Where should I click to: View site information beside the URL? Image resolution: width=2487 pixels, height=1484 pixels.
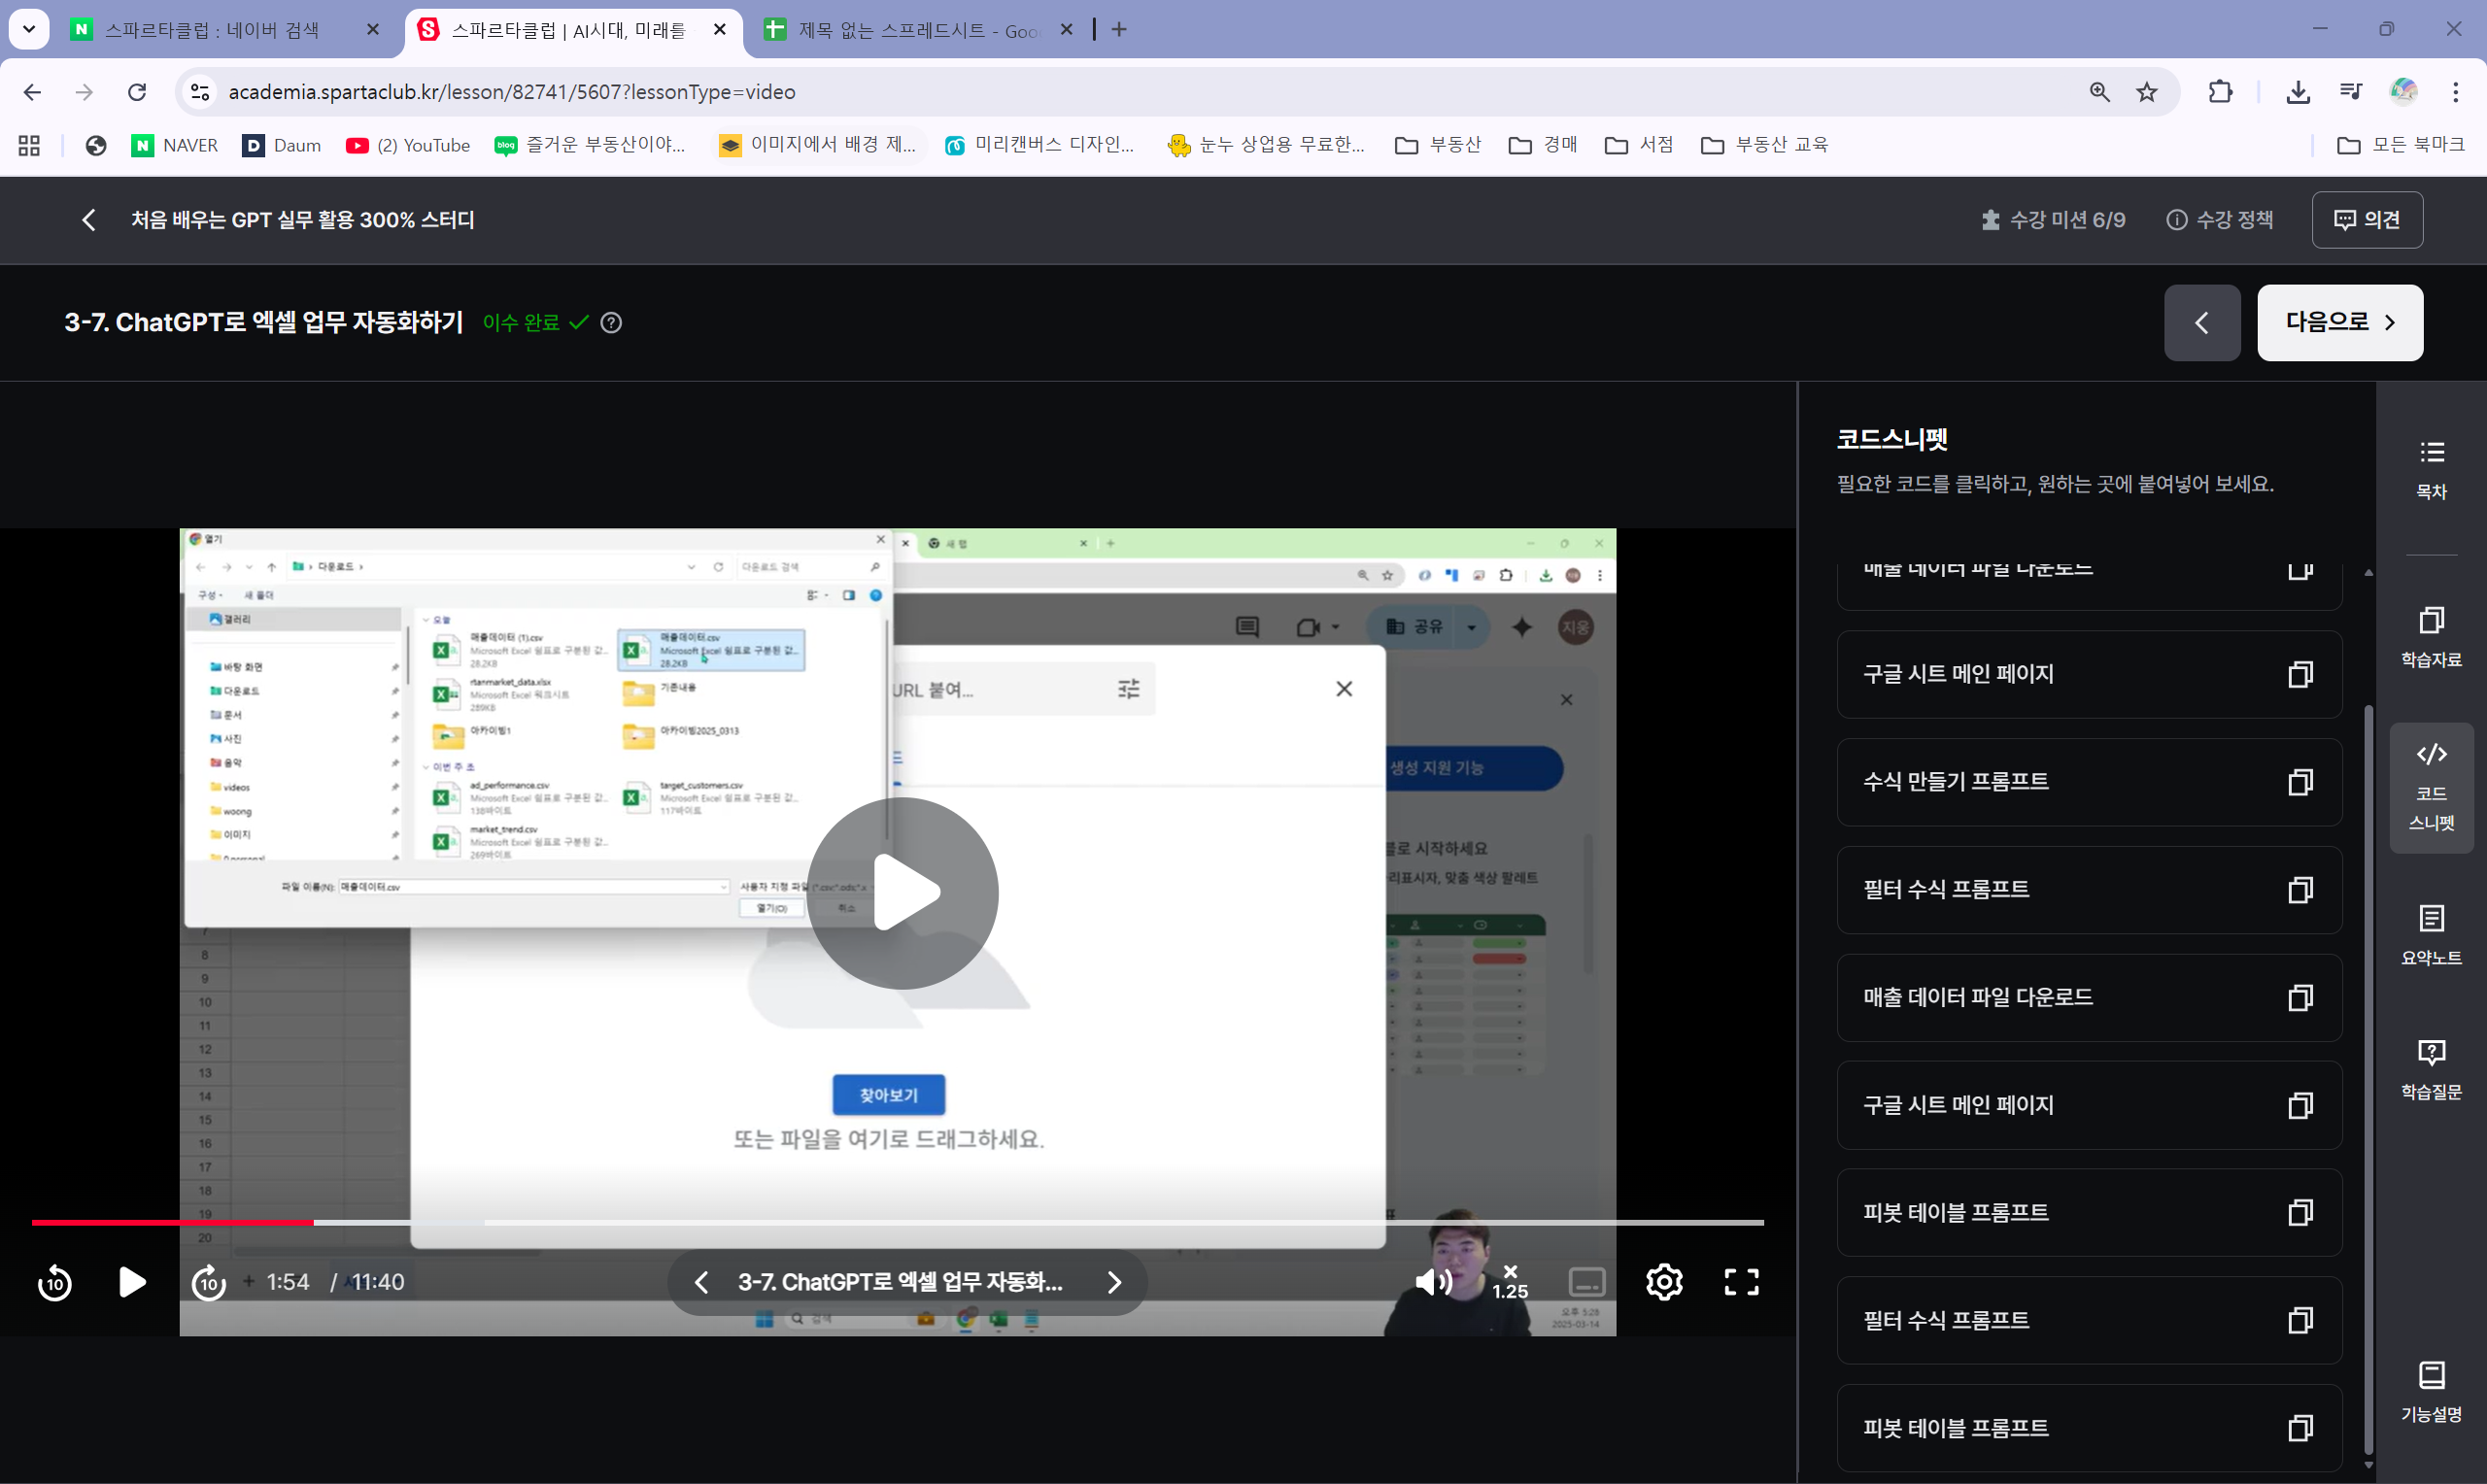(200, 92)
